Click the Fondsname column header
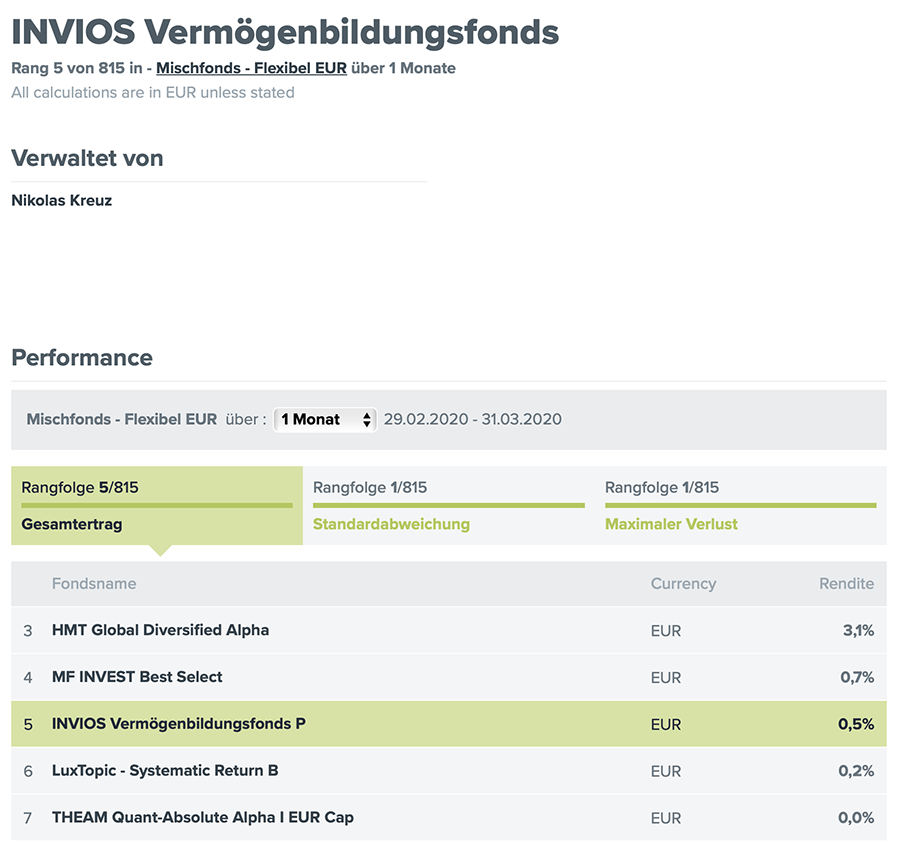 click(x=94, y=584)
